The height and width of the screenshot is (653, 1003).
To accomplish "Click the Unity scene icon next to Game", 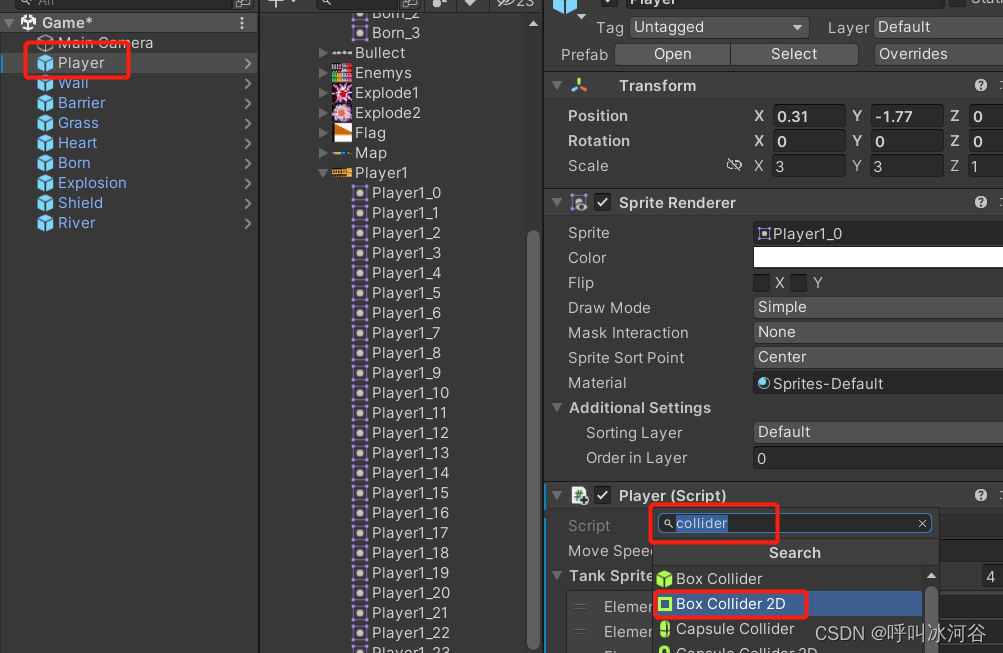I will tap(28, 22).
